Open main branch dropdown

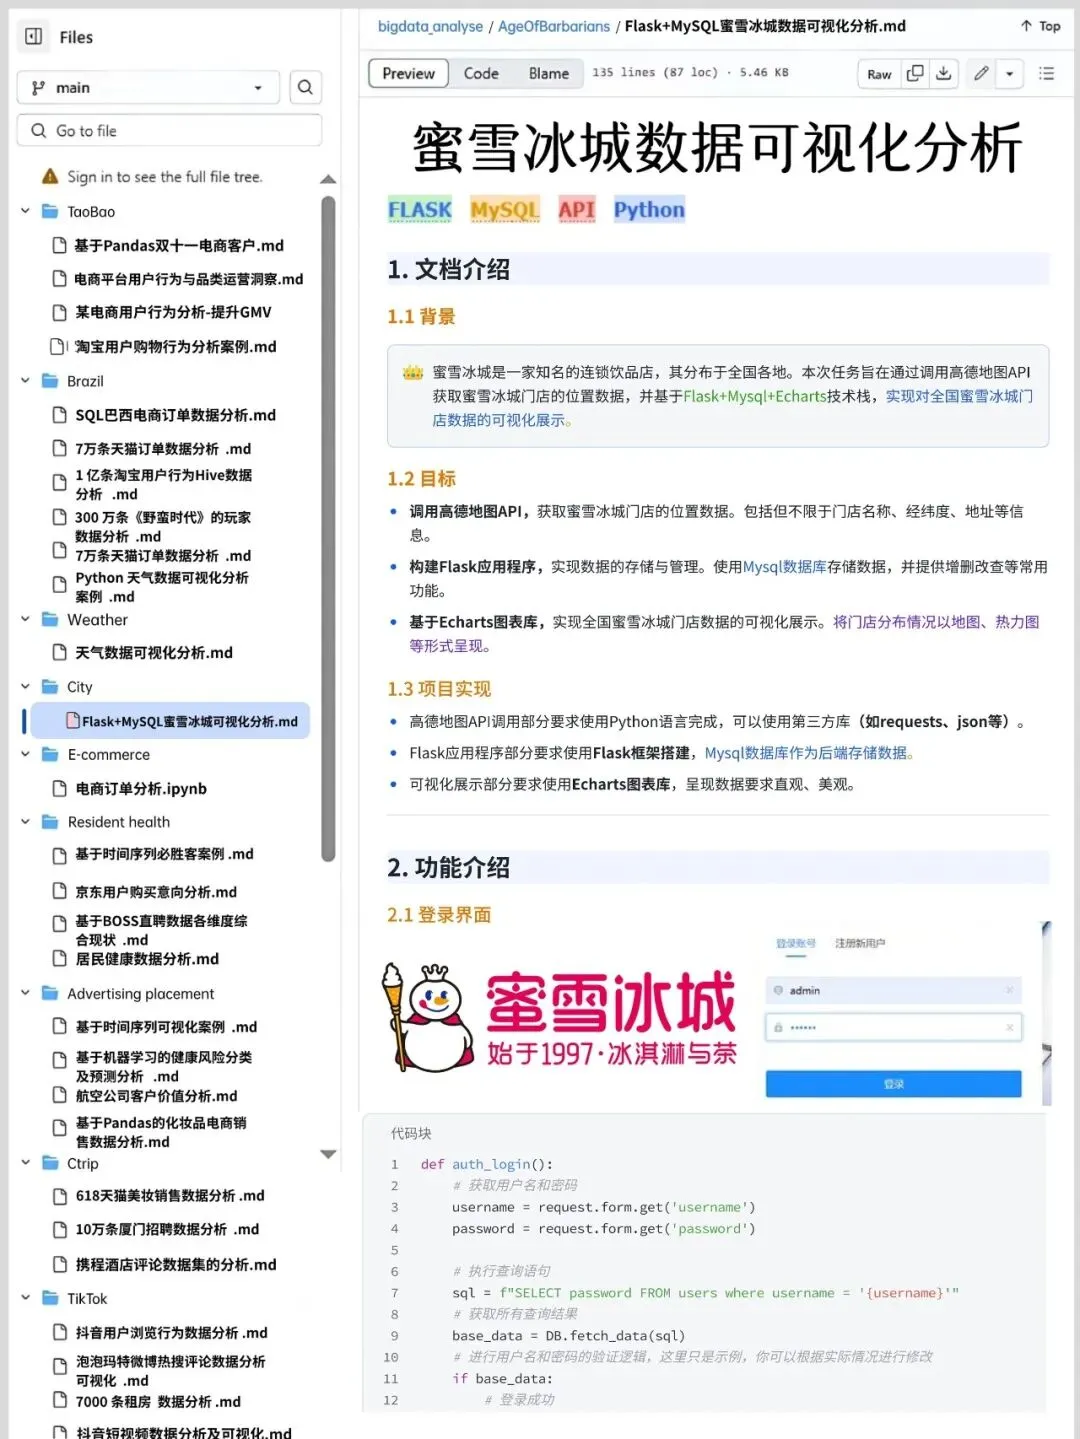point(148,88)
